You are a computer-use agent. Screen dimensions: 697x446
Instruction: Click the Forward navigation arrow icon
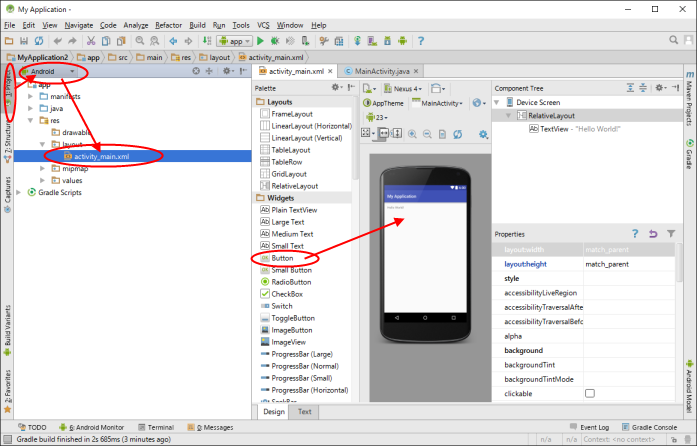(188, 41)
